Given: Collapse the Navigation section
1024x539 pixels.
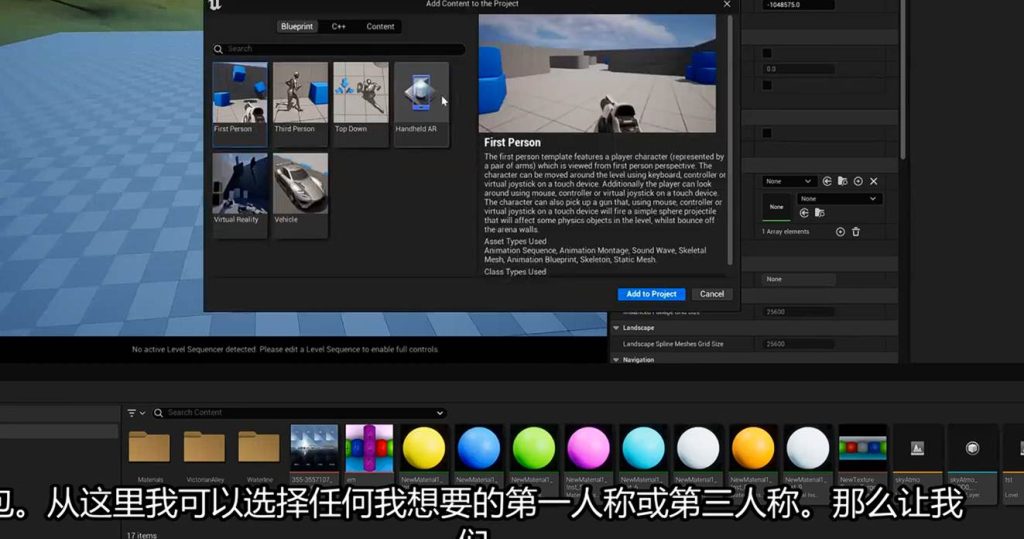Looking at the screenshot, I should tap(616, 360).
